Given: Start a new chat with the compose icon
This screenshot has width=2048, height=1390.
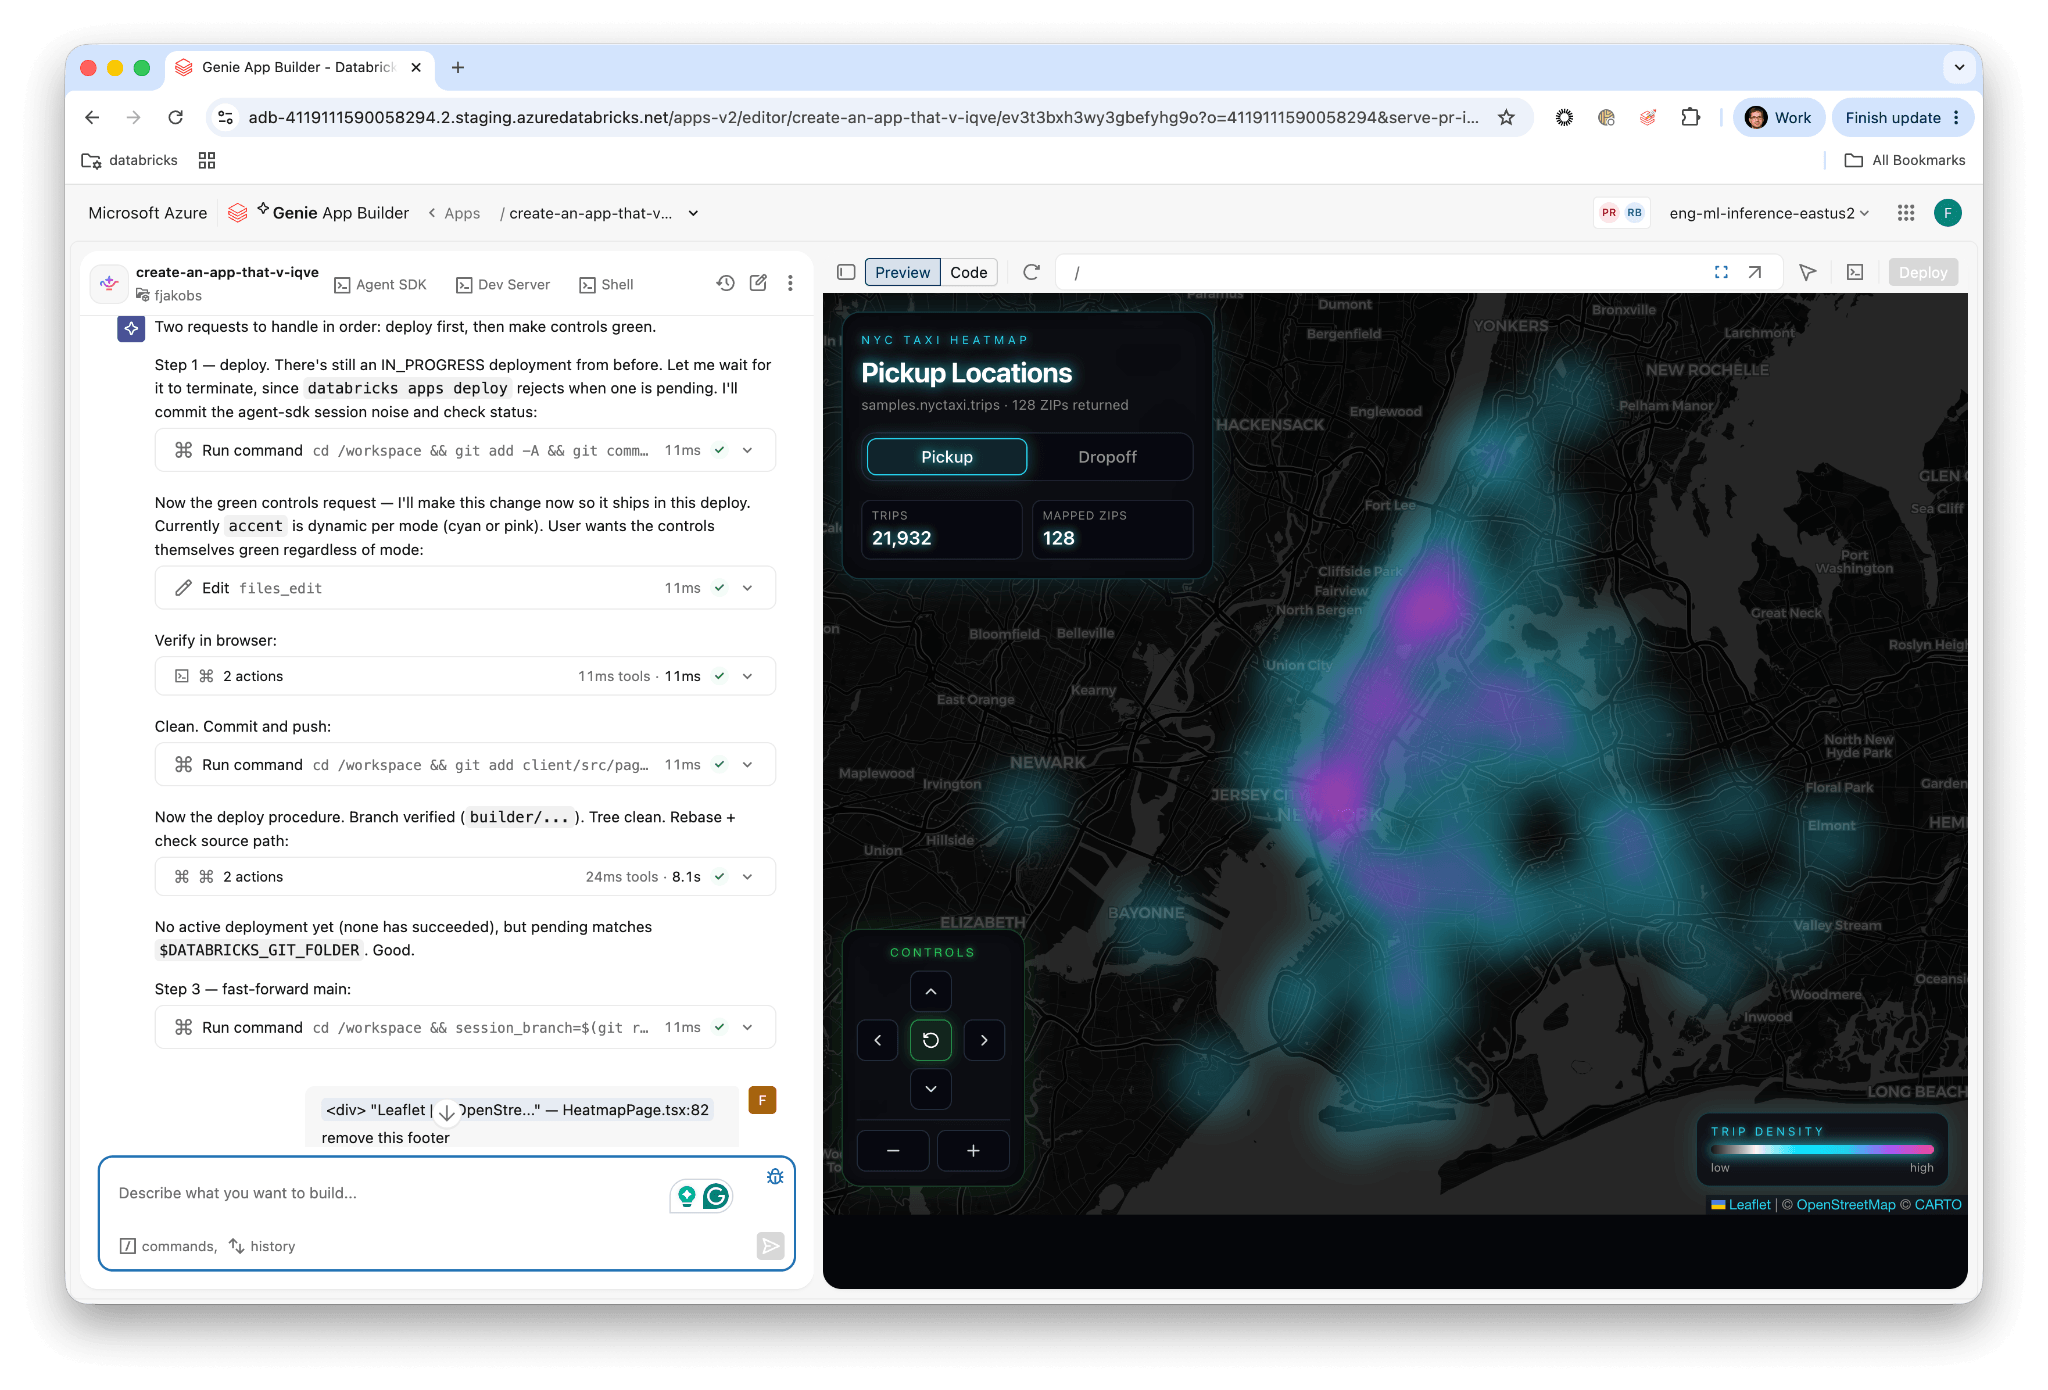Looking at the screenshot, I should (758, 283).
